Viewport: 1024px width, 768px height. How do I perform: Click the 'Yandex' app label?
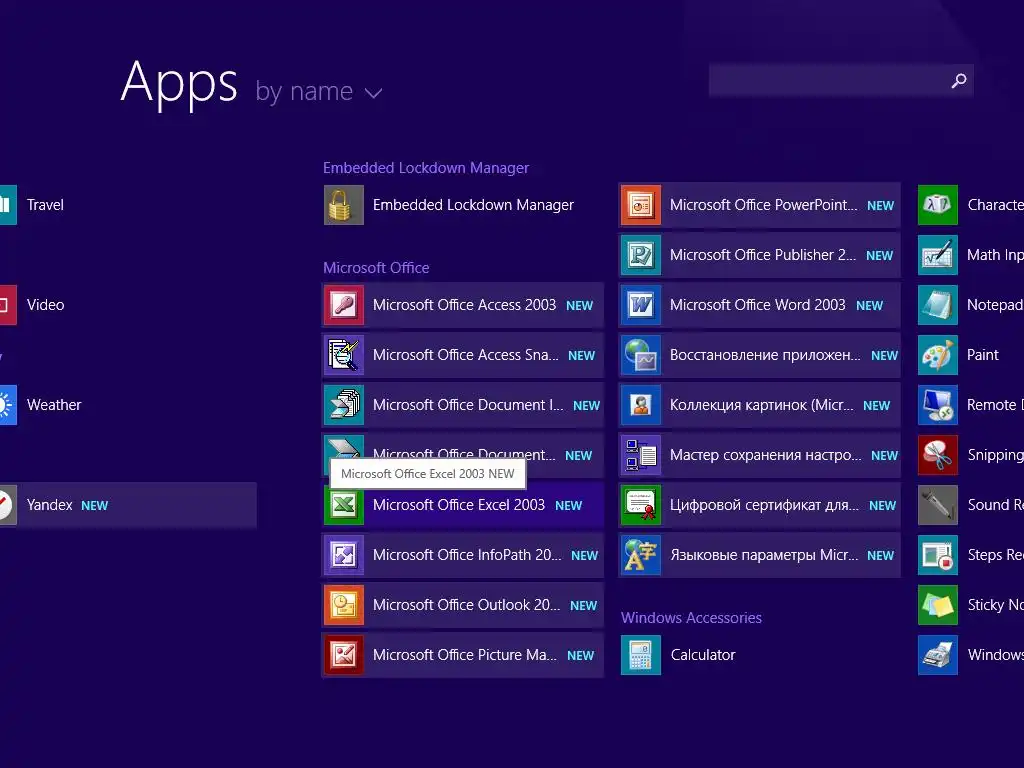[x=50, y=505]
